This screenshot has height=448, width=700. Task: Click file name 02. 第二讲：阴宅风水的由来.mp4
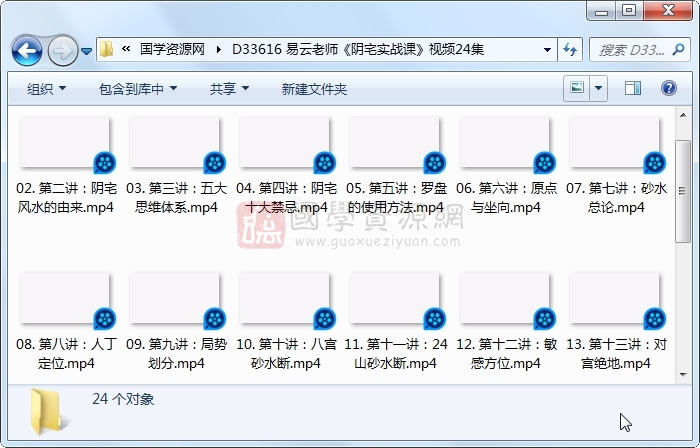tap(66, 198)
